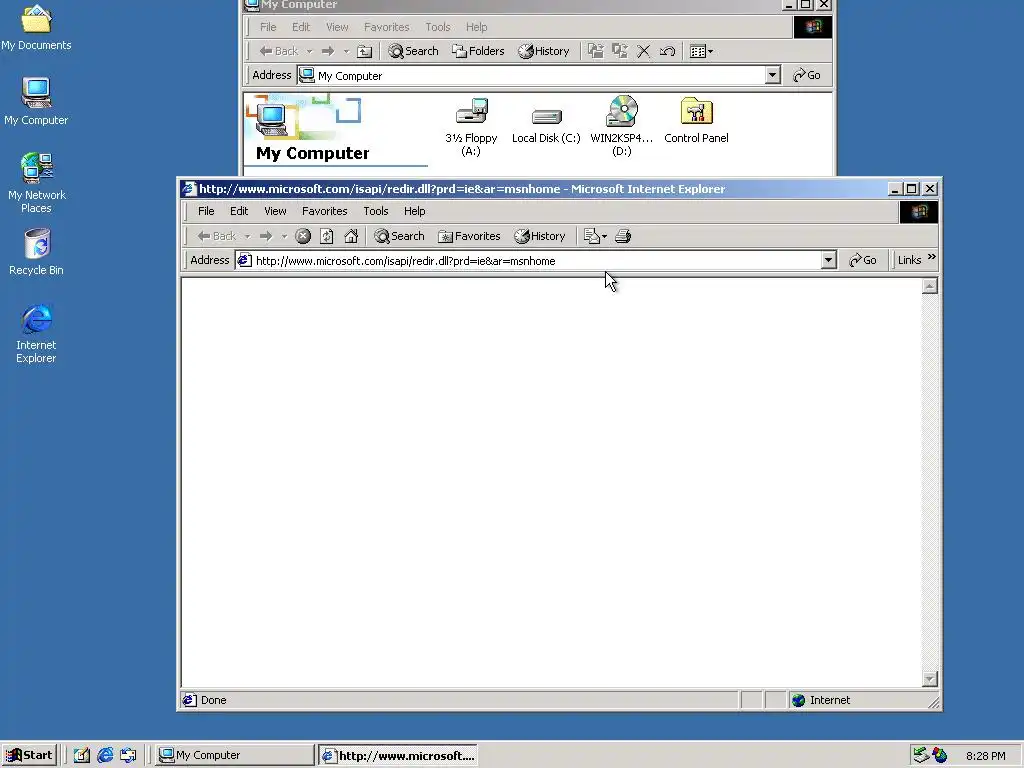Open Search pane in Internet Explorer
The height and width of the screenshot is (768, 1024).
(x=399, y=236)
